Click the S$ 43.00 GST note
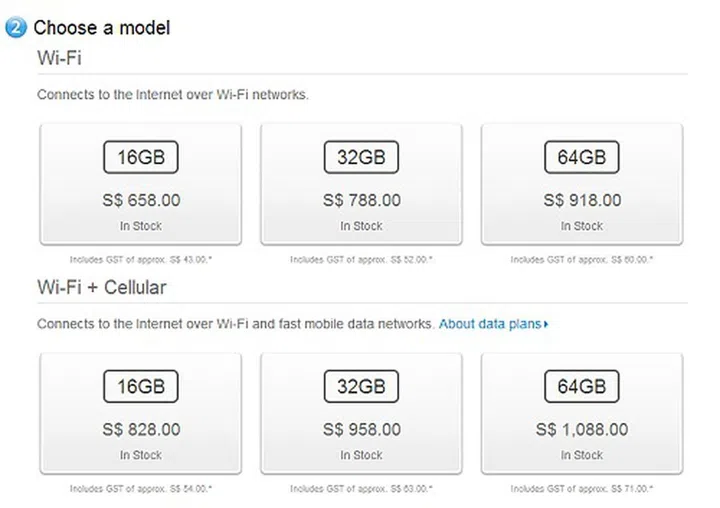 [x=141, y=259]
